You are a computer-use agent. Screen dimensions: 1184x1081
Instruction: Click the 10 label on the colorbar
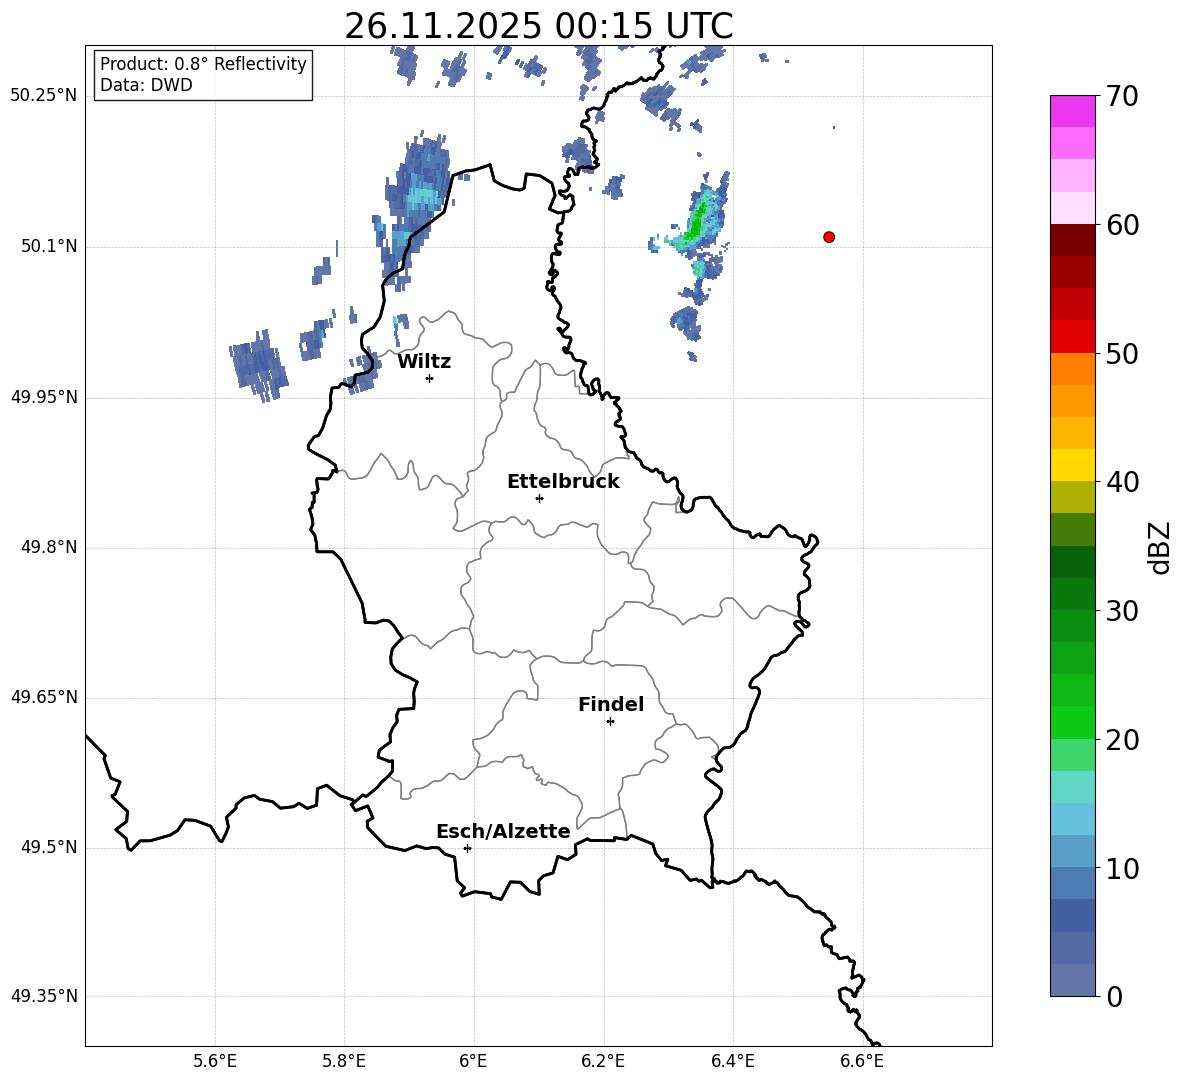click(x=1122, y=868)
